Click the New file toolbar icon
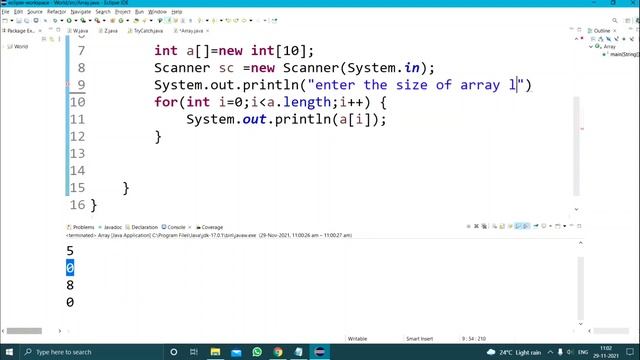The height and width of the screenshot is (360, 640). click(5, 20)
